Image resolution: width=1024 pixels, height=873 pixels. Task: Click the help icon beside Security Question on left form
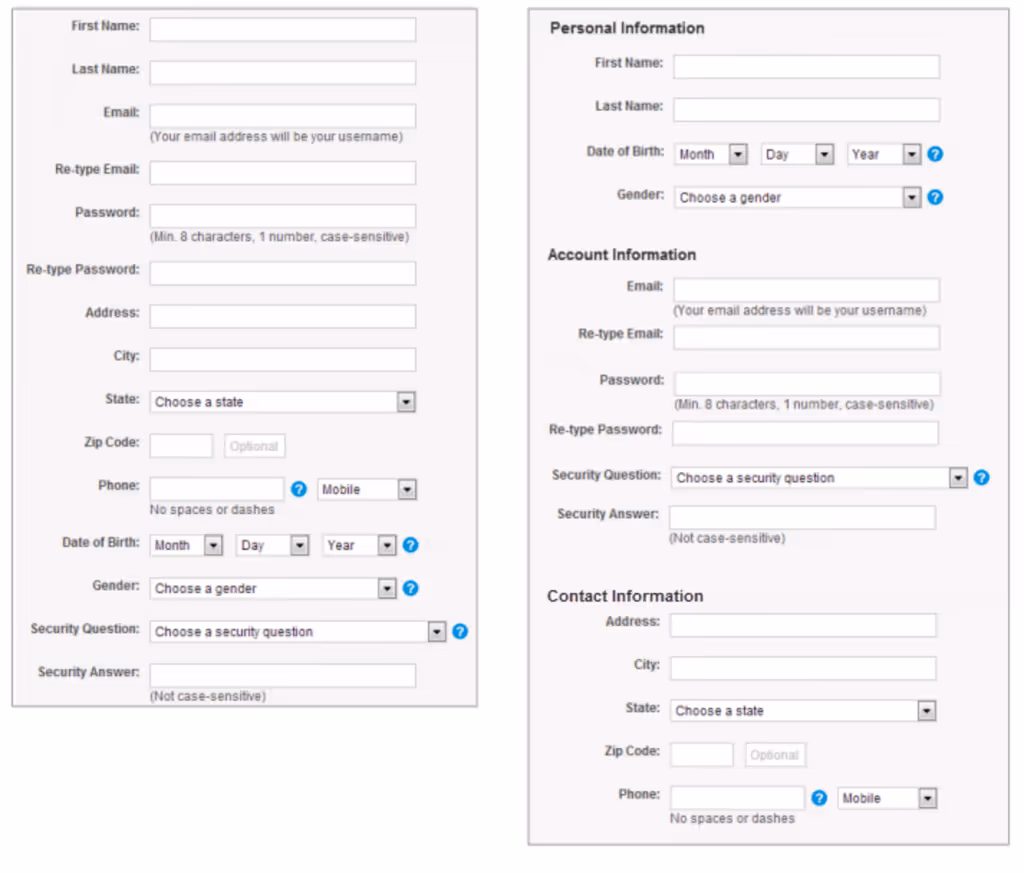[460, 631]
